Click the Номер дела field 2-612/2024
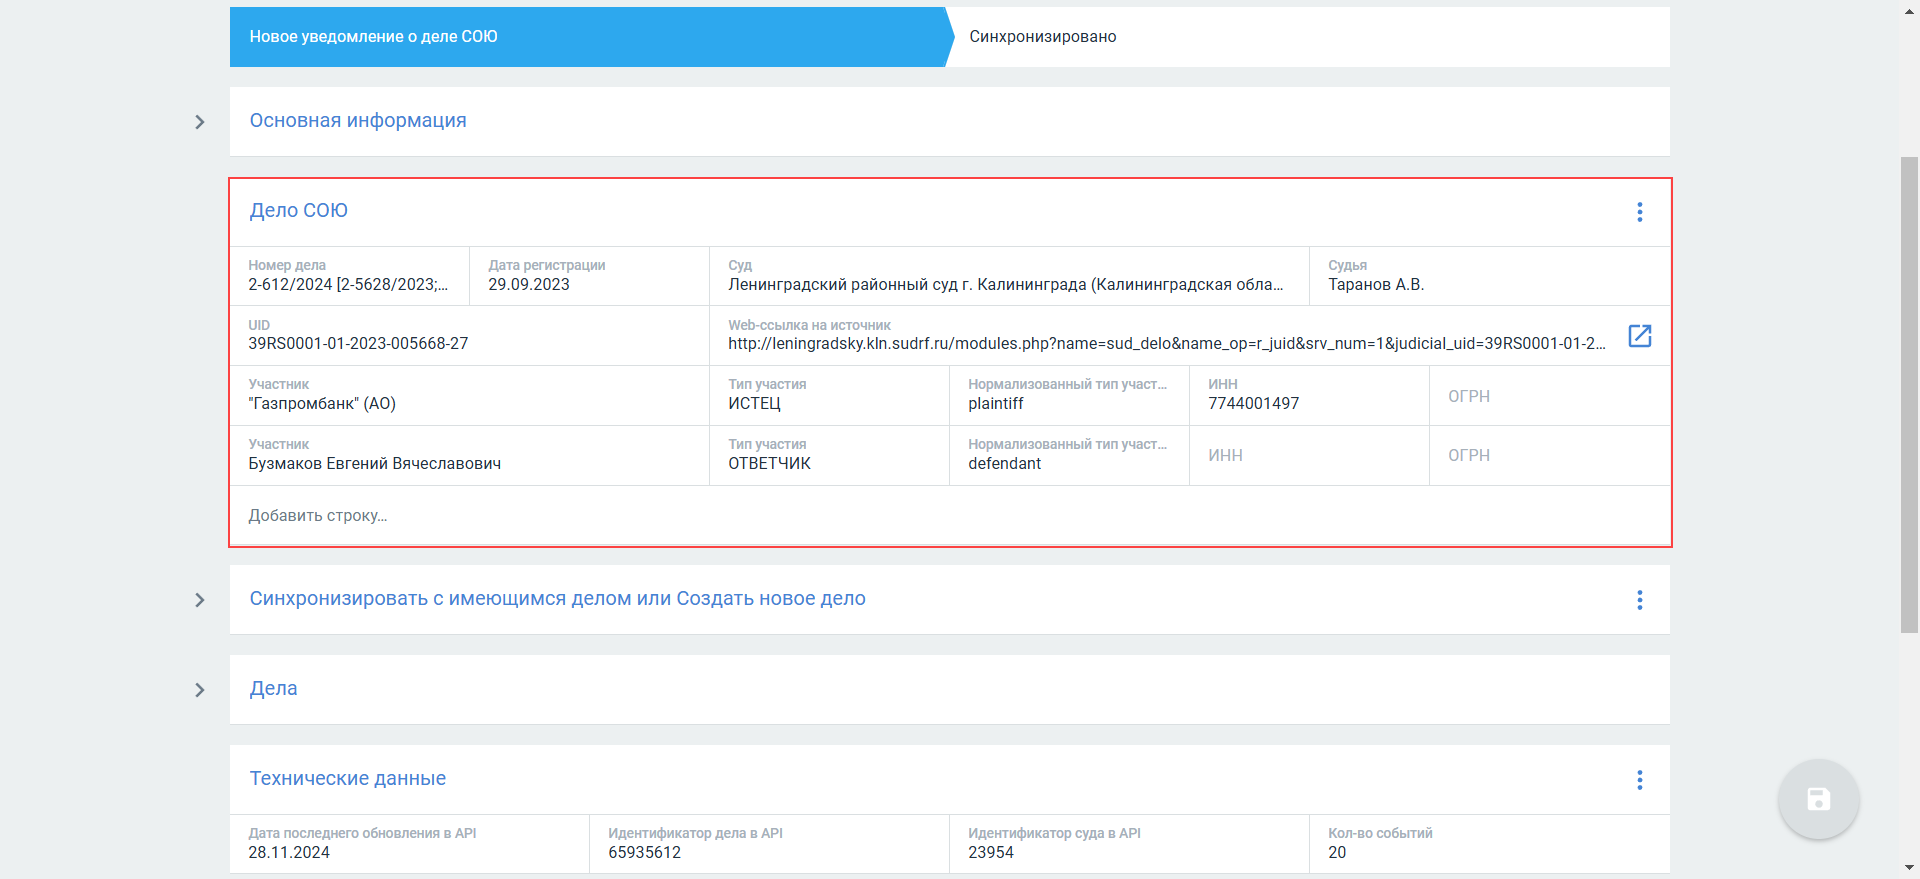Viewport: 1920px width, 879px height. [x=350, y=276]
